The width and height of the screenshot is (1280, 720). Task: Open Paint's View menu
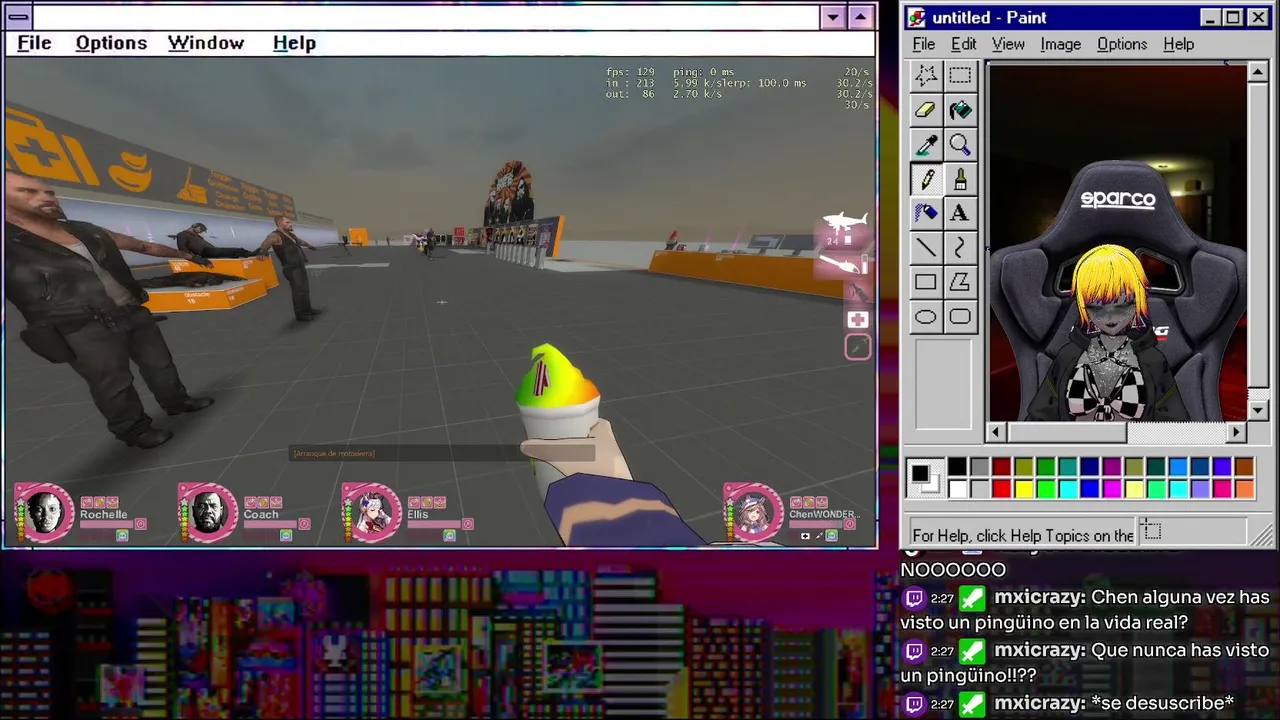pos(1008,44)
